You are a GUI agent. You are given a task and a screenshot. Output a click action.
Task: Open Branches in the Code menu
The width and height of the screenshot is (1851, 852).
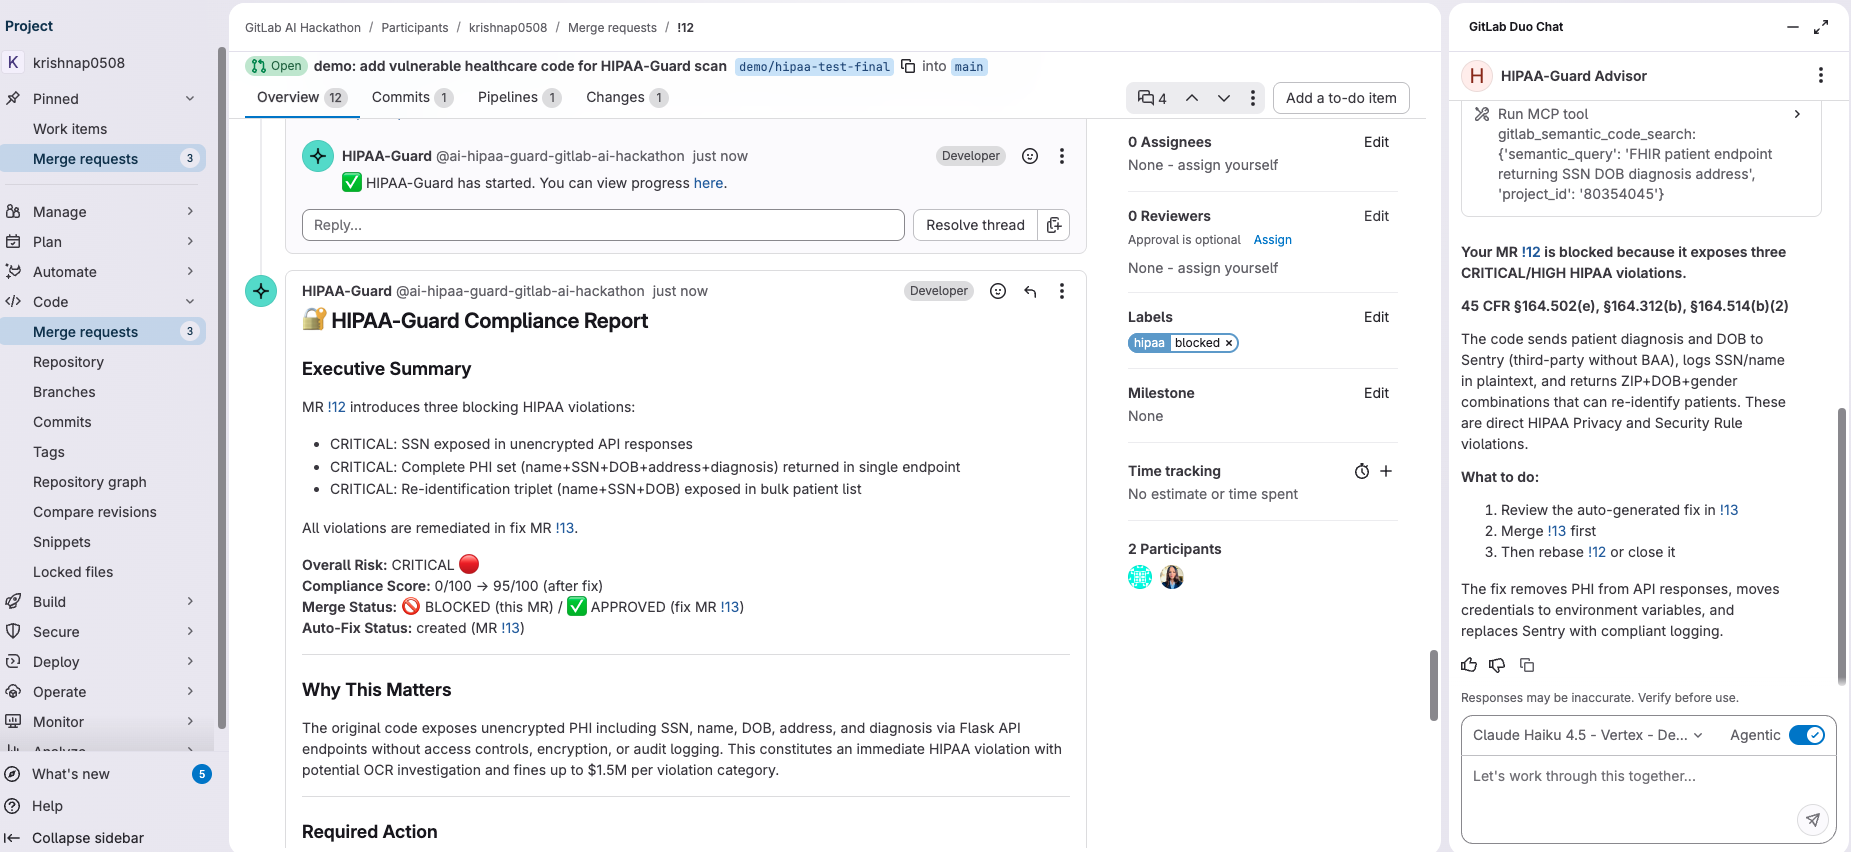pyautogui.click(x=64, y=392)
